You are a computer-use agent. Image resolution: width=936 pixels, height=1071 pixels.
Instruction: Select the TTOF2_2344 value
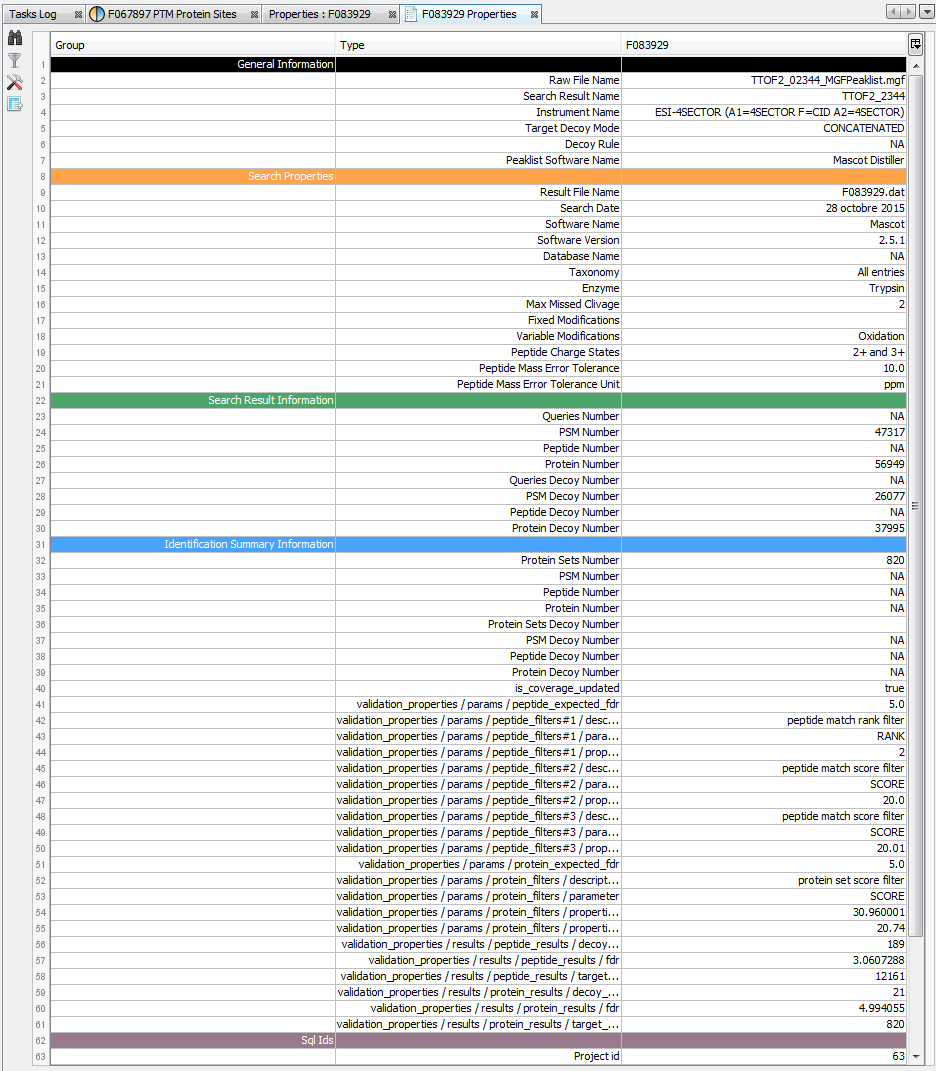[764, 96]
